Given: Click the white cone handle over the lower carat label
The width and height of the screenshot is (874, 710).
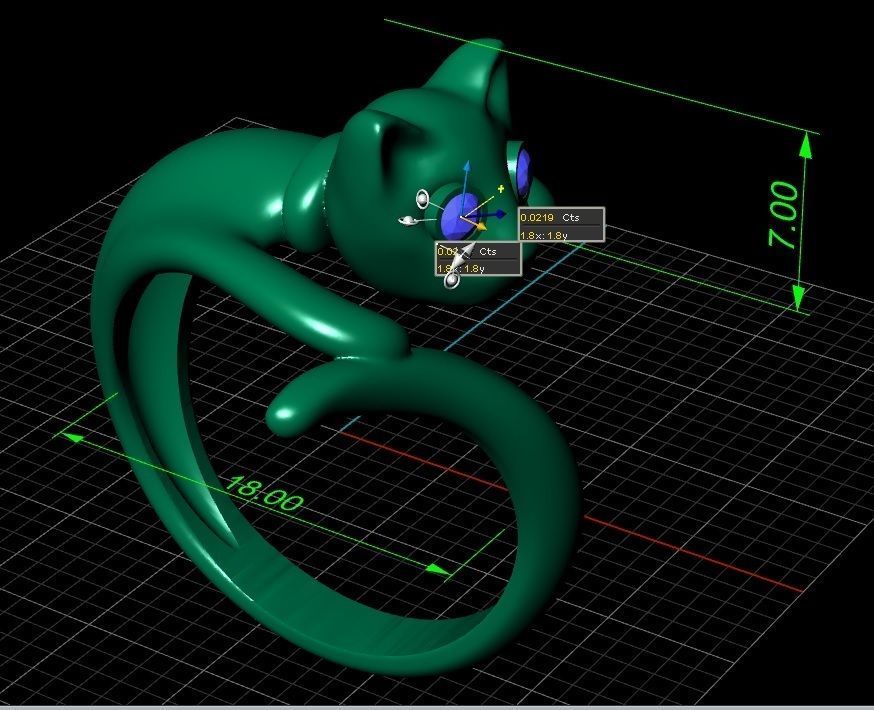Looking at the screenshot, I should [x=462, y=256].
